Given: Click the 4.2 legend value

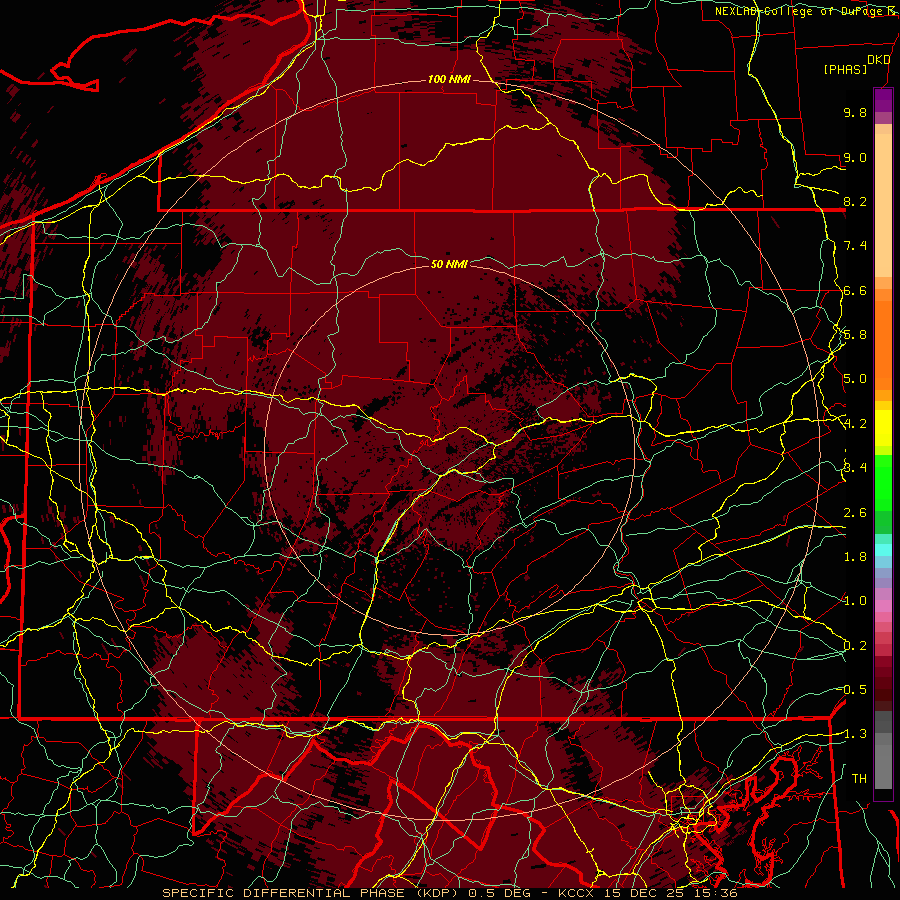Looking at the screenshot, I should tap(855, 424).
